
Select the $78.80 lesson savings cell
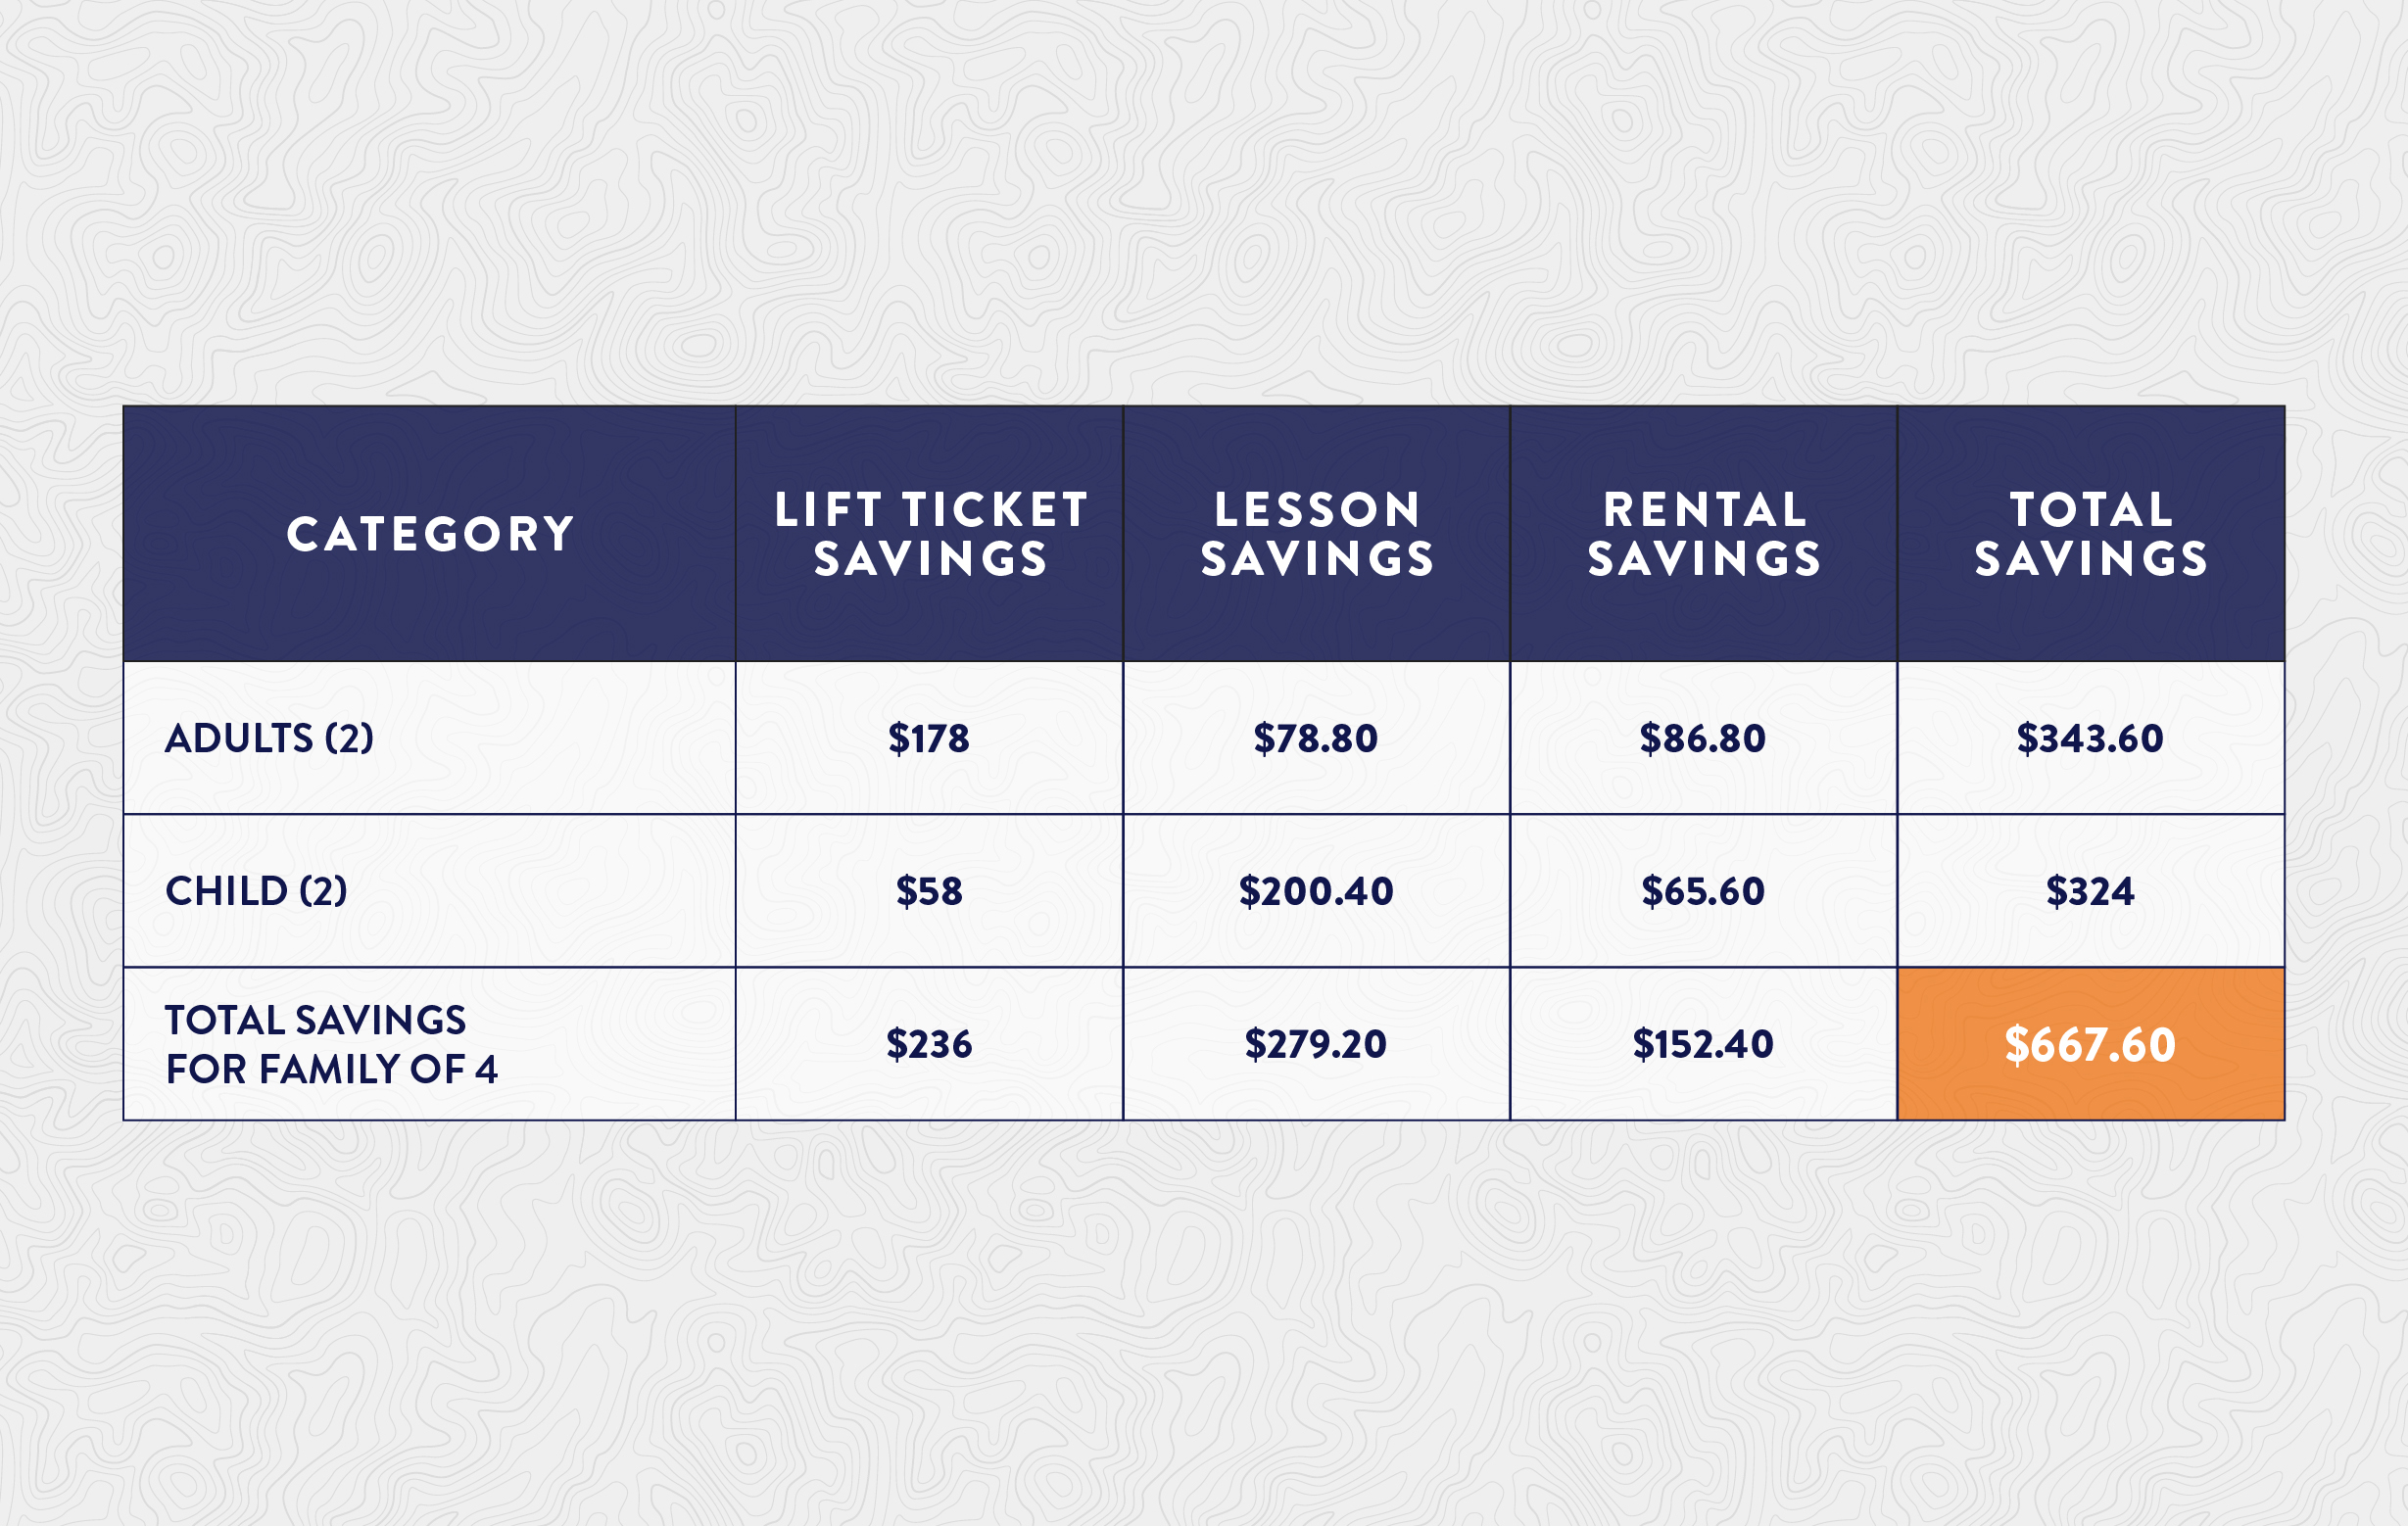(x=1316, y=738)
